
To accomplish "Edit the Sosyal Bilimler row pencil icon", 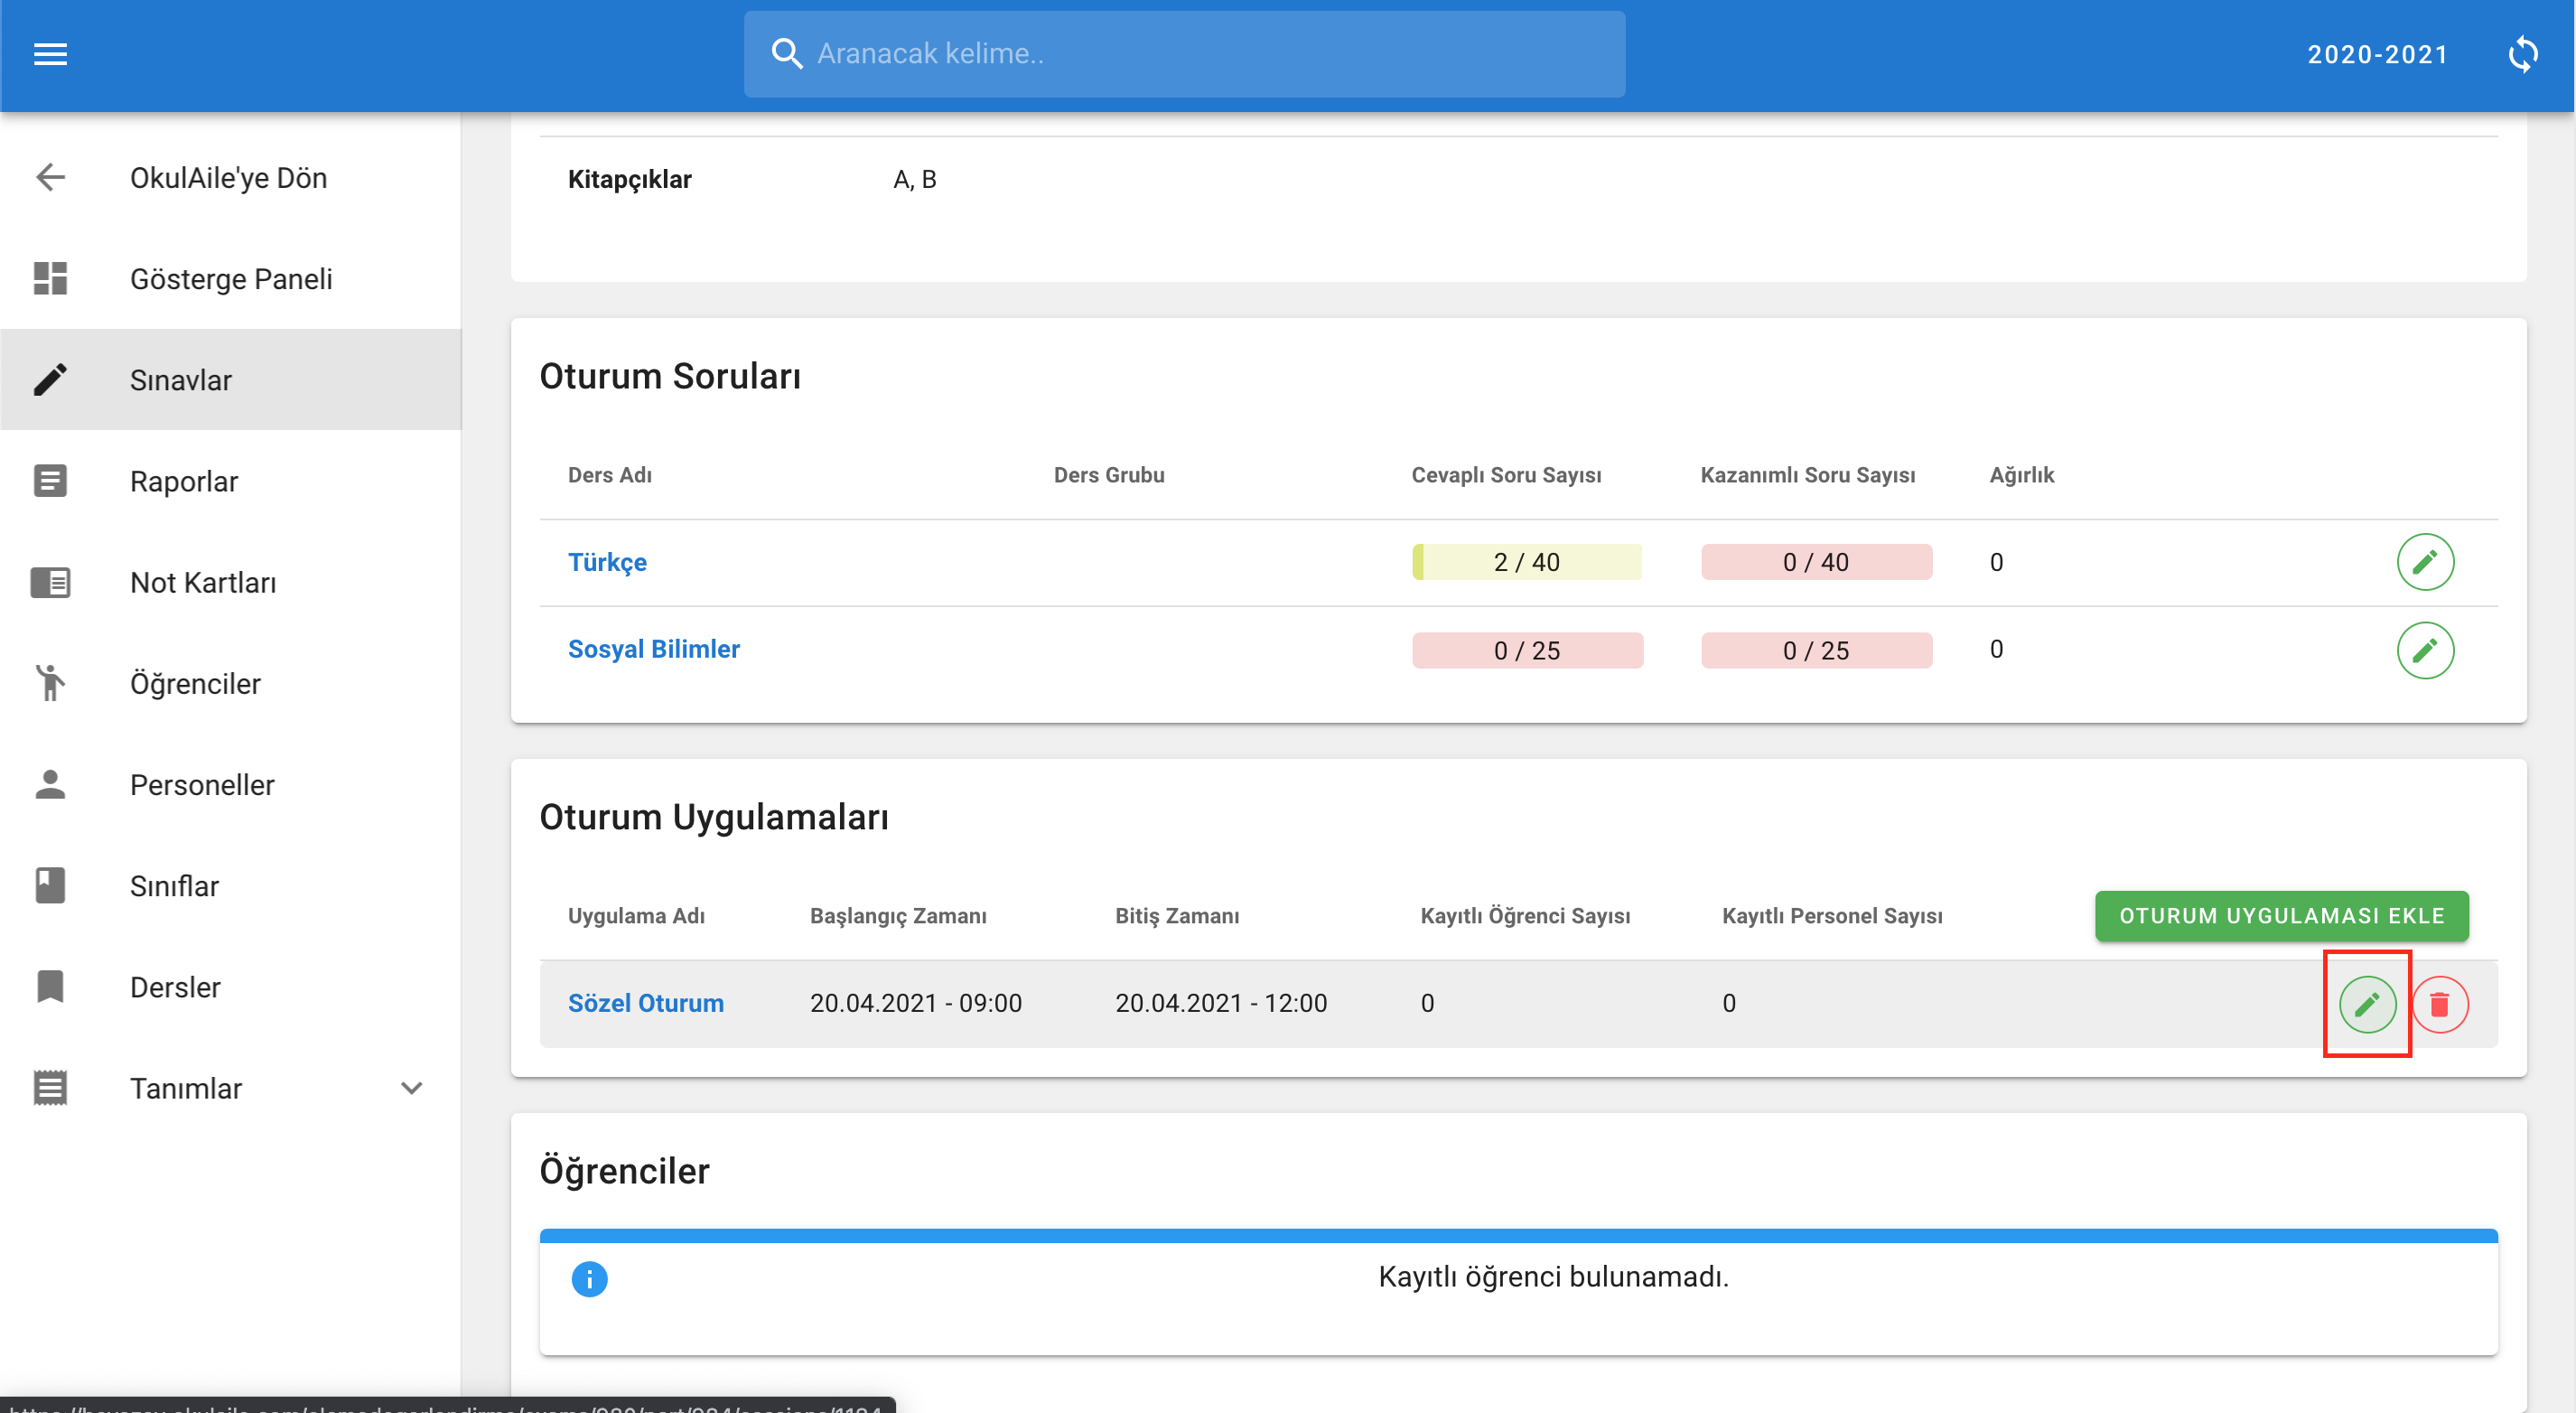I will (x=2424, y=650).
